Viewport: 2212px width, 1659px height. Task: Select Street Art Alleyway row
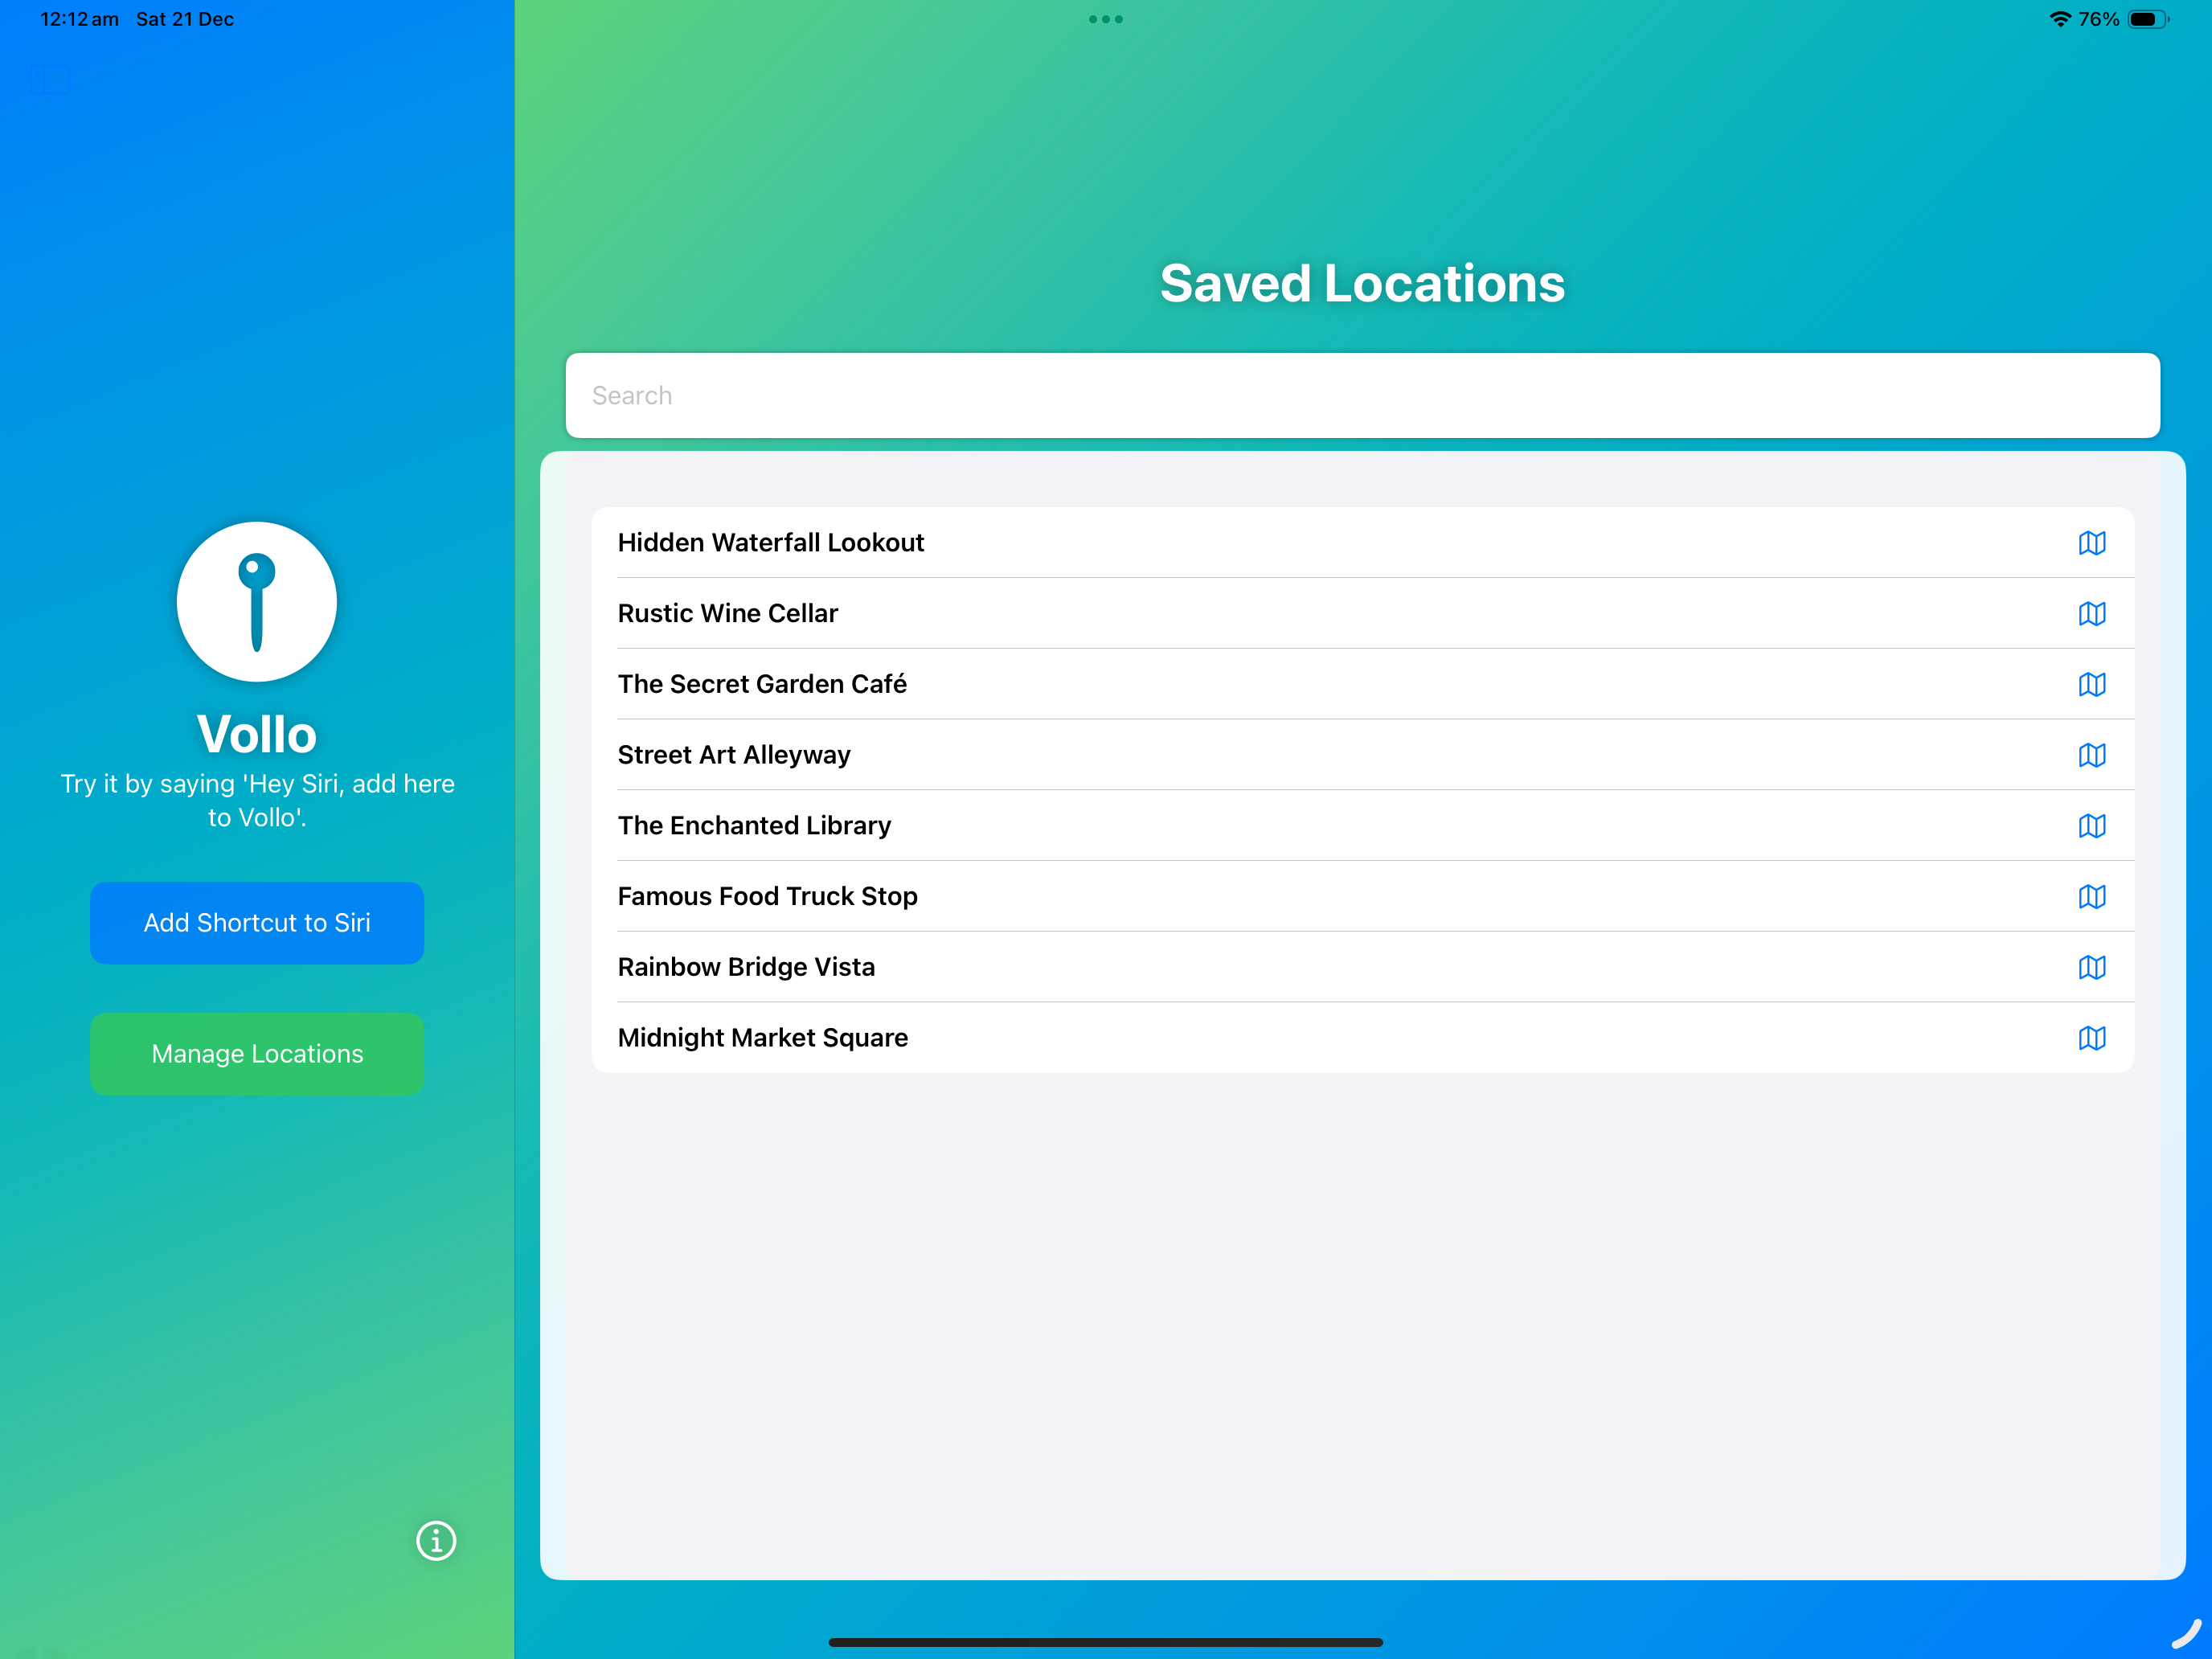tap(1362, 755)
